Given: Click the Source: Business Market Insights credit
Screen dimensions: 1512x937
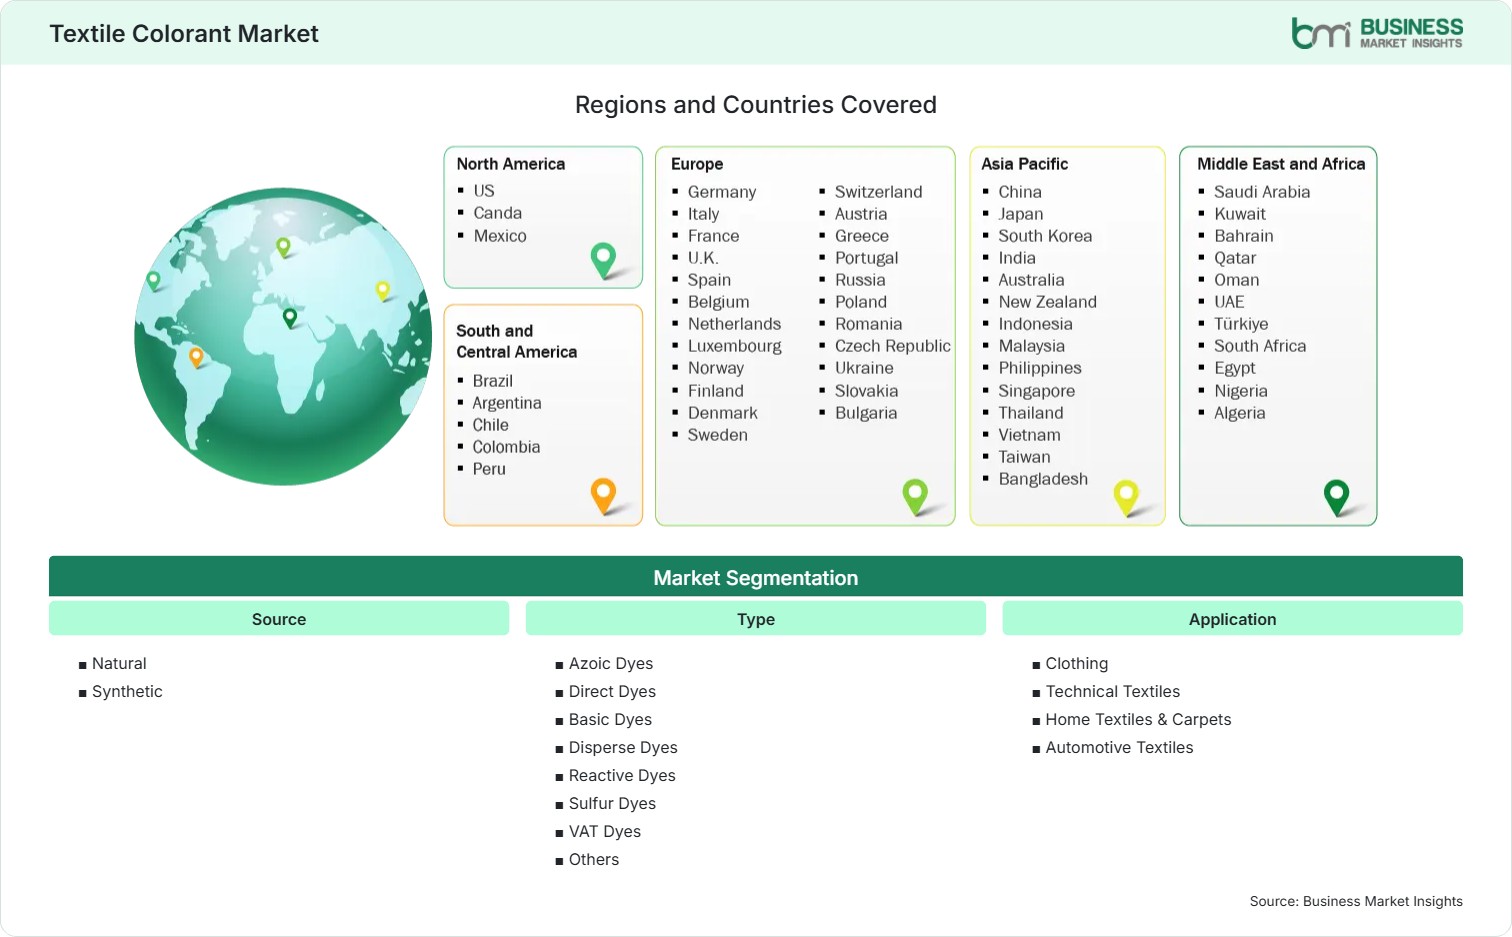Looking at the screenshot, I should (1356, 901).
